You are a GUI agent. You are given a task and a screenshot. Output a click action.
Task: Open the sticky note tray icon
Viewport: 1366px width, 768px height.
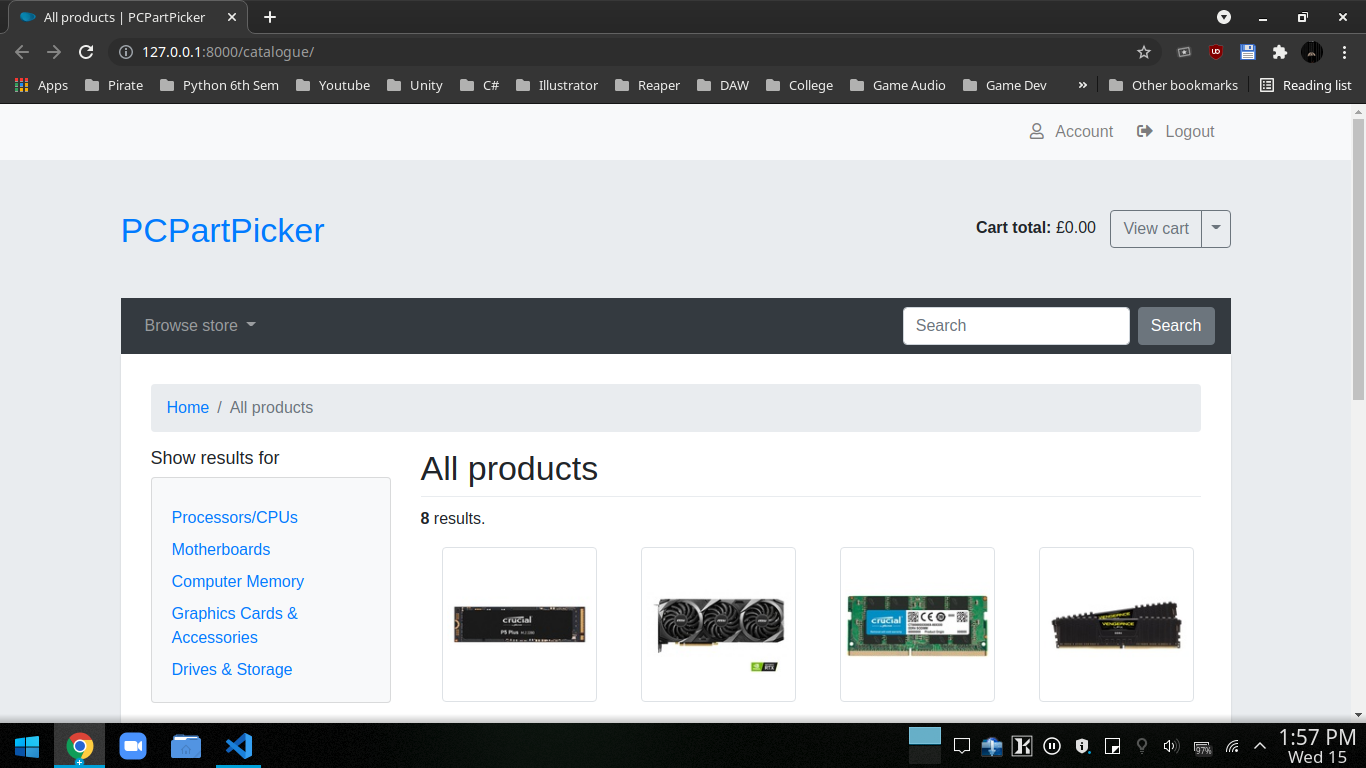click(1112, 746)
